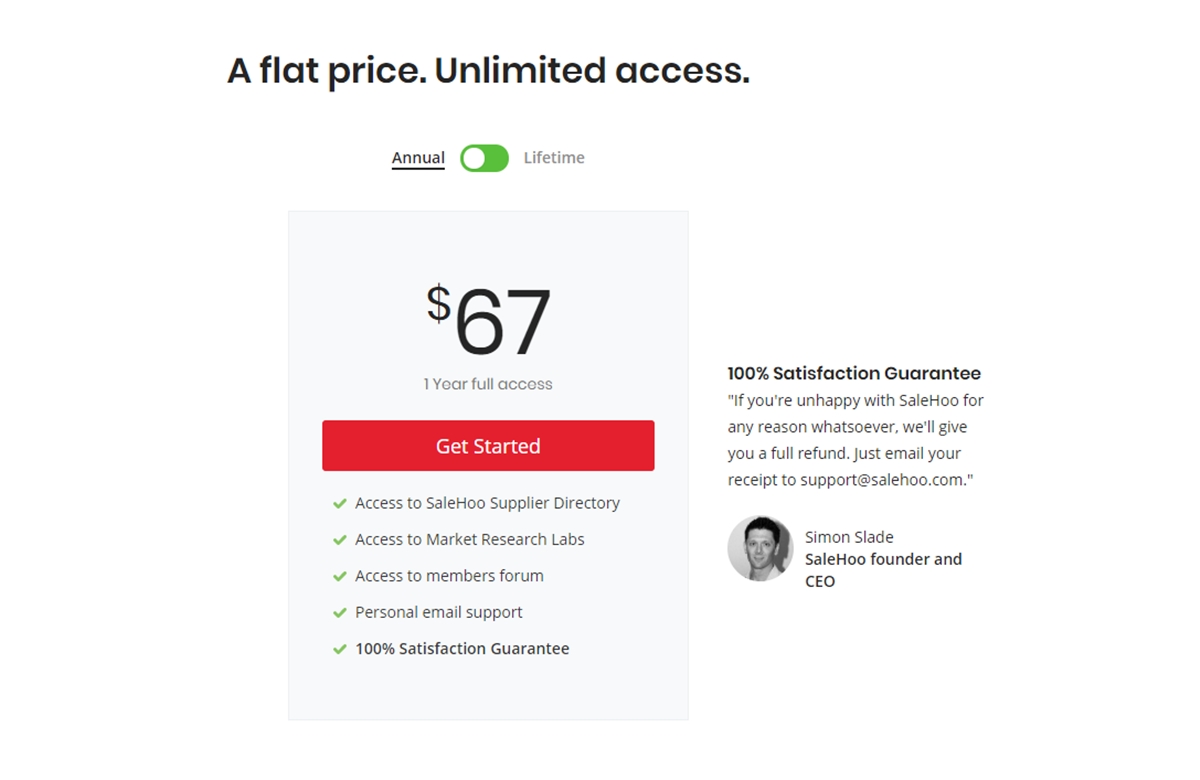Click the 100% Satisfaction Guarantee heading
This screenshot has height=780, width=1200.
pyautogui.click(x=854, y=373)
